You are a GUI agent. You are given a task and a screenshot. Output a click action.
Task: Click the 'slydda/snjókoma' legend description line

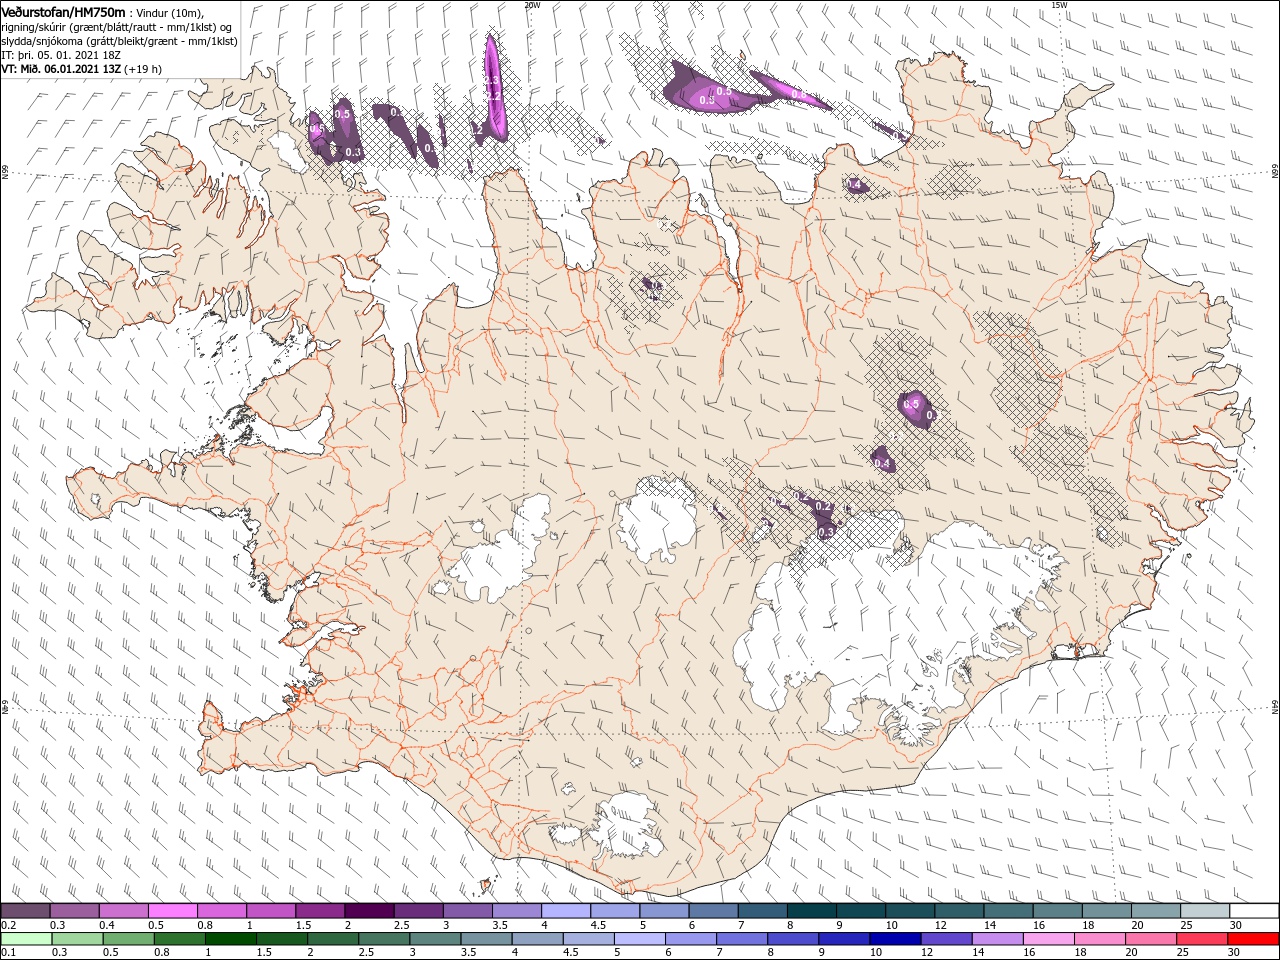(119, 41)
